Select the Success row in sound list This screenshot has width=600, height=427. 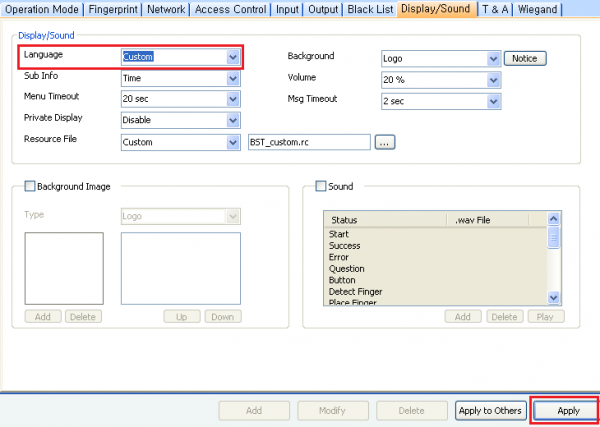pos(344,245)
